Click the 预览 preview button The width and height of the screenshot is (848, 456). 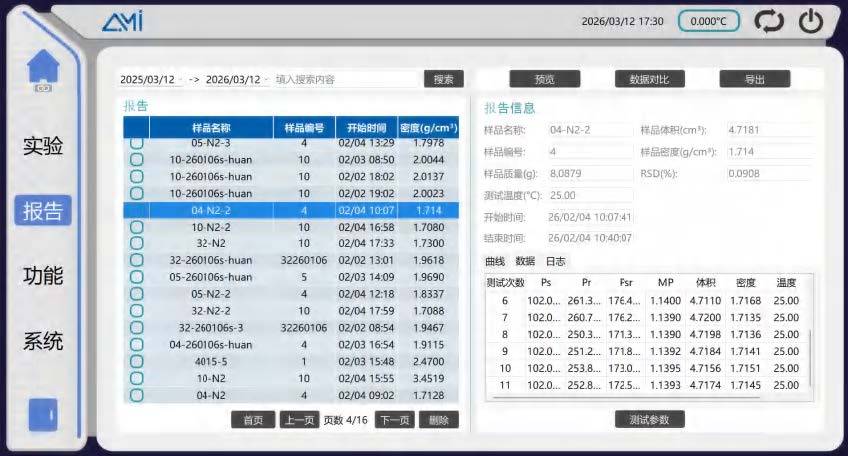coord(545,80)
